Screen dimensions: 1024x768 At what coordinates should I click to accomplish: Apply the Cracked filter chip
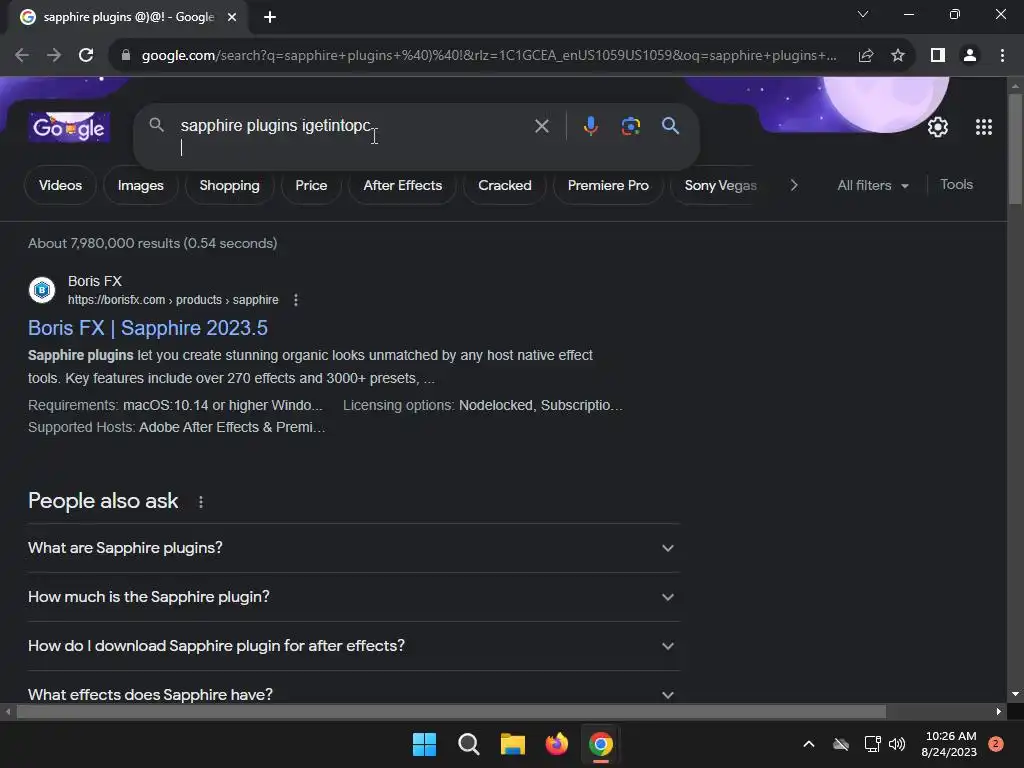tap(504, 185)
